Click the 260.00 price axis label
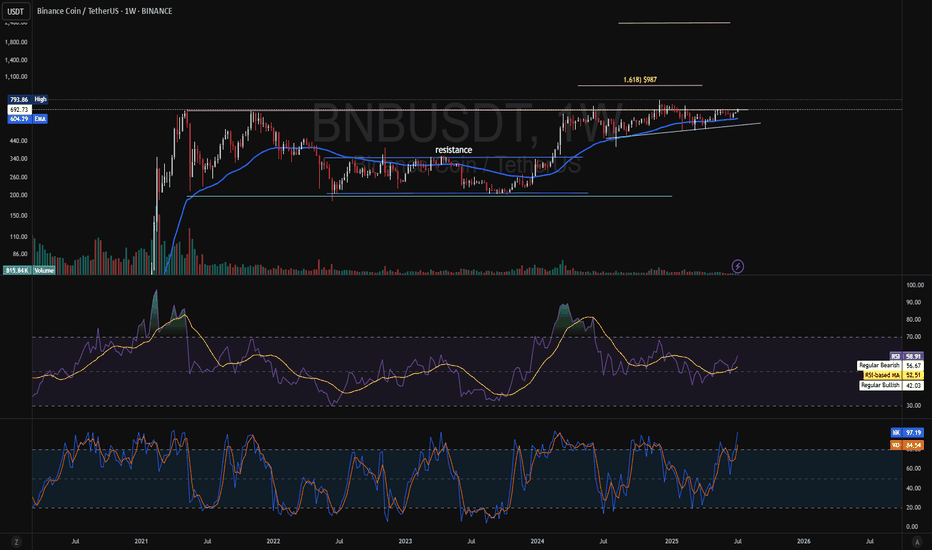This screenshot has height=550, width=932. click(x=18, y=177)
